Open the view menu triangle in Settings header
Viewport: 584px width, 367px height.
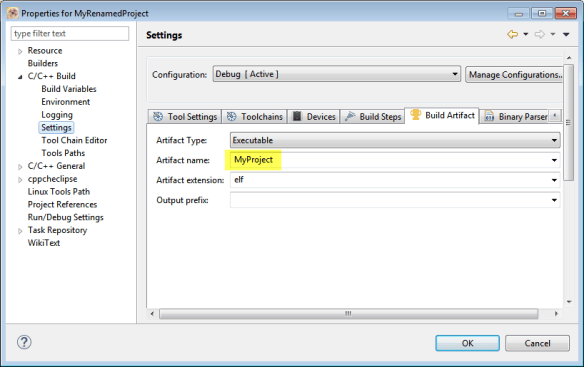click(x=566, y=35)
